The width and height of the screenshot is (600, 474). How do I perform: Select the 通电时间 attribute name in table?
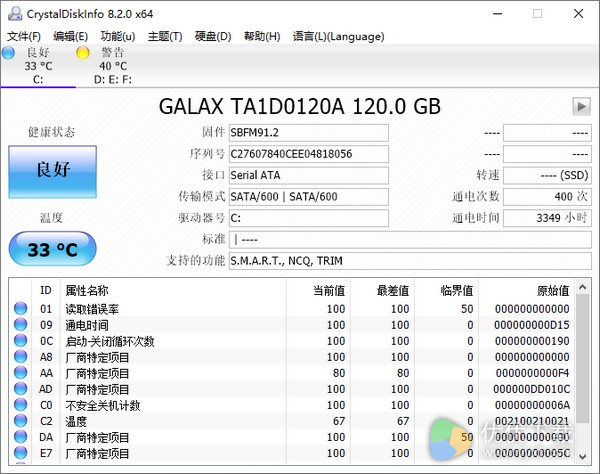coord(87,325)
